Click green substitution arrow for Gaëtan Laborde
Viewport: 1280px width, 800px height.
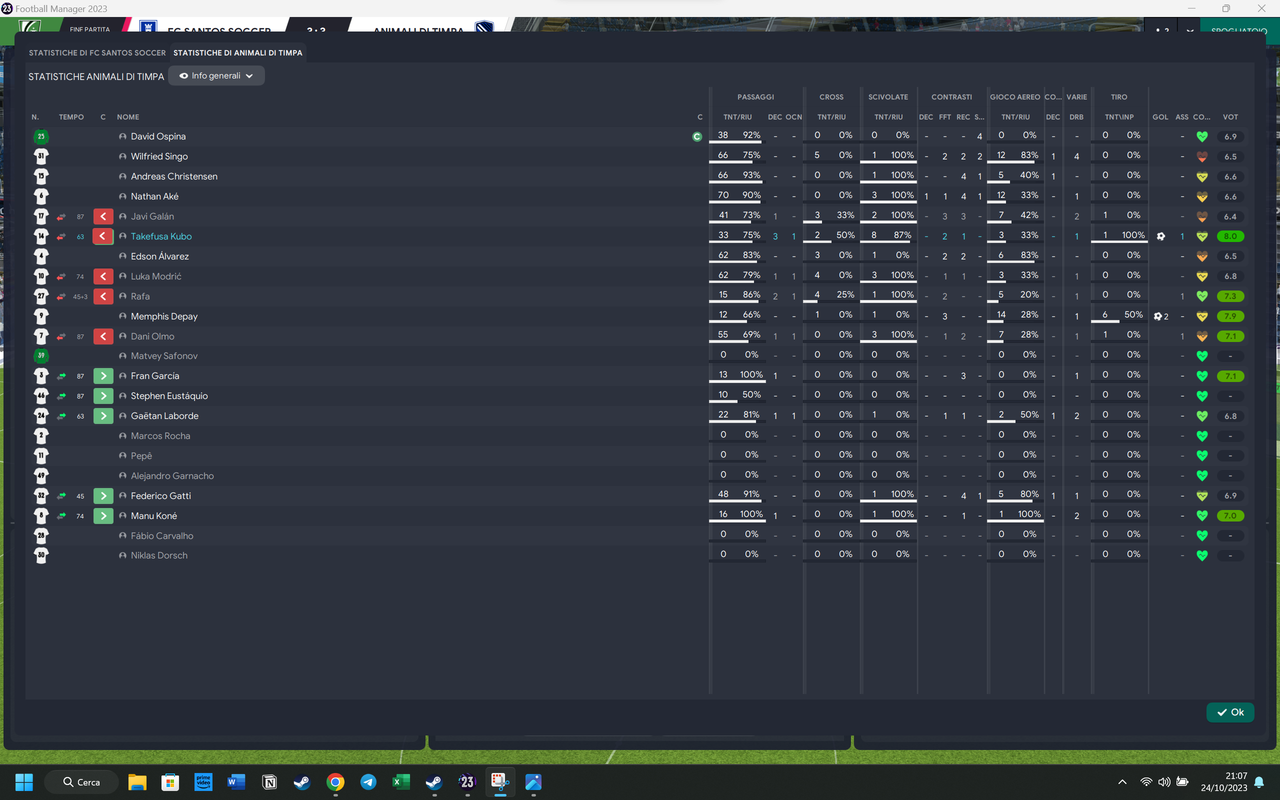pos(102,416)
